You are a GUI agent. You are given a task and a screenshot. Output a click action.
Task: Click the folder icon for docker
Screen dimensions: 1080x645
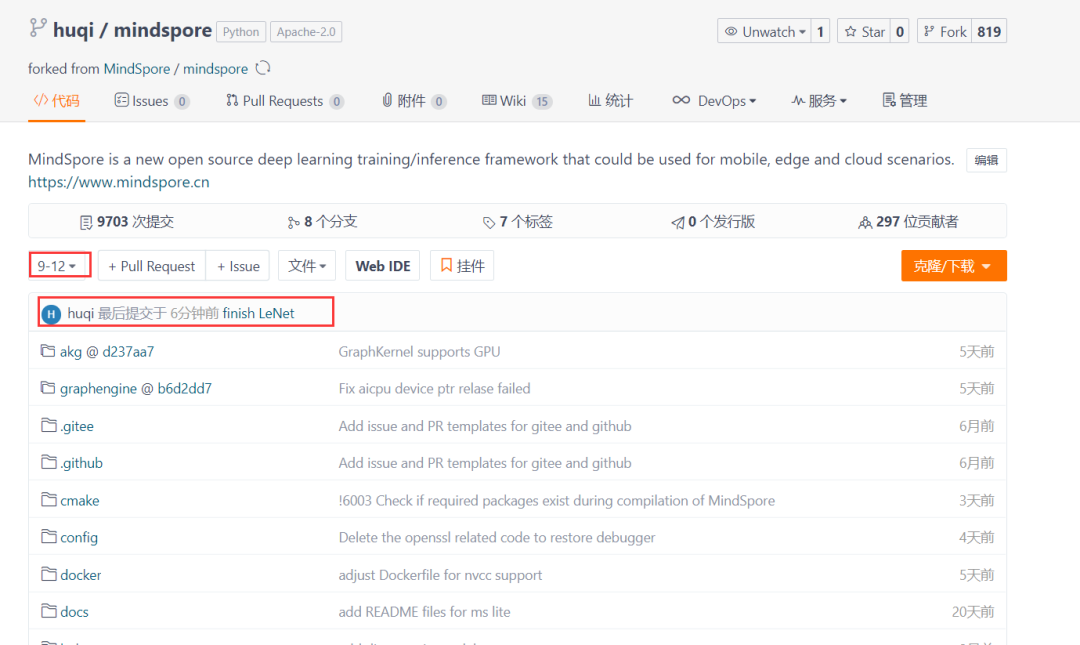click(48, 573)
